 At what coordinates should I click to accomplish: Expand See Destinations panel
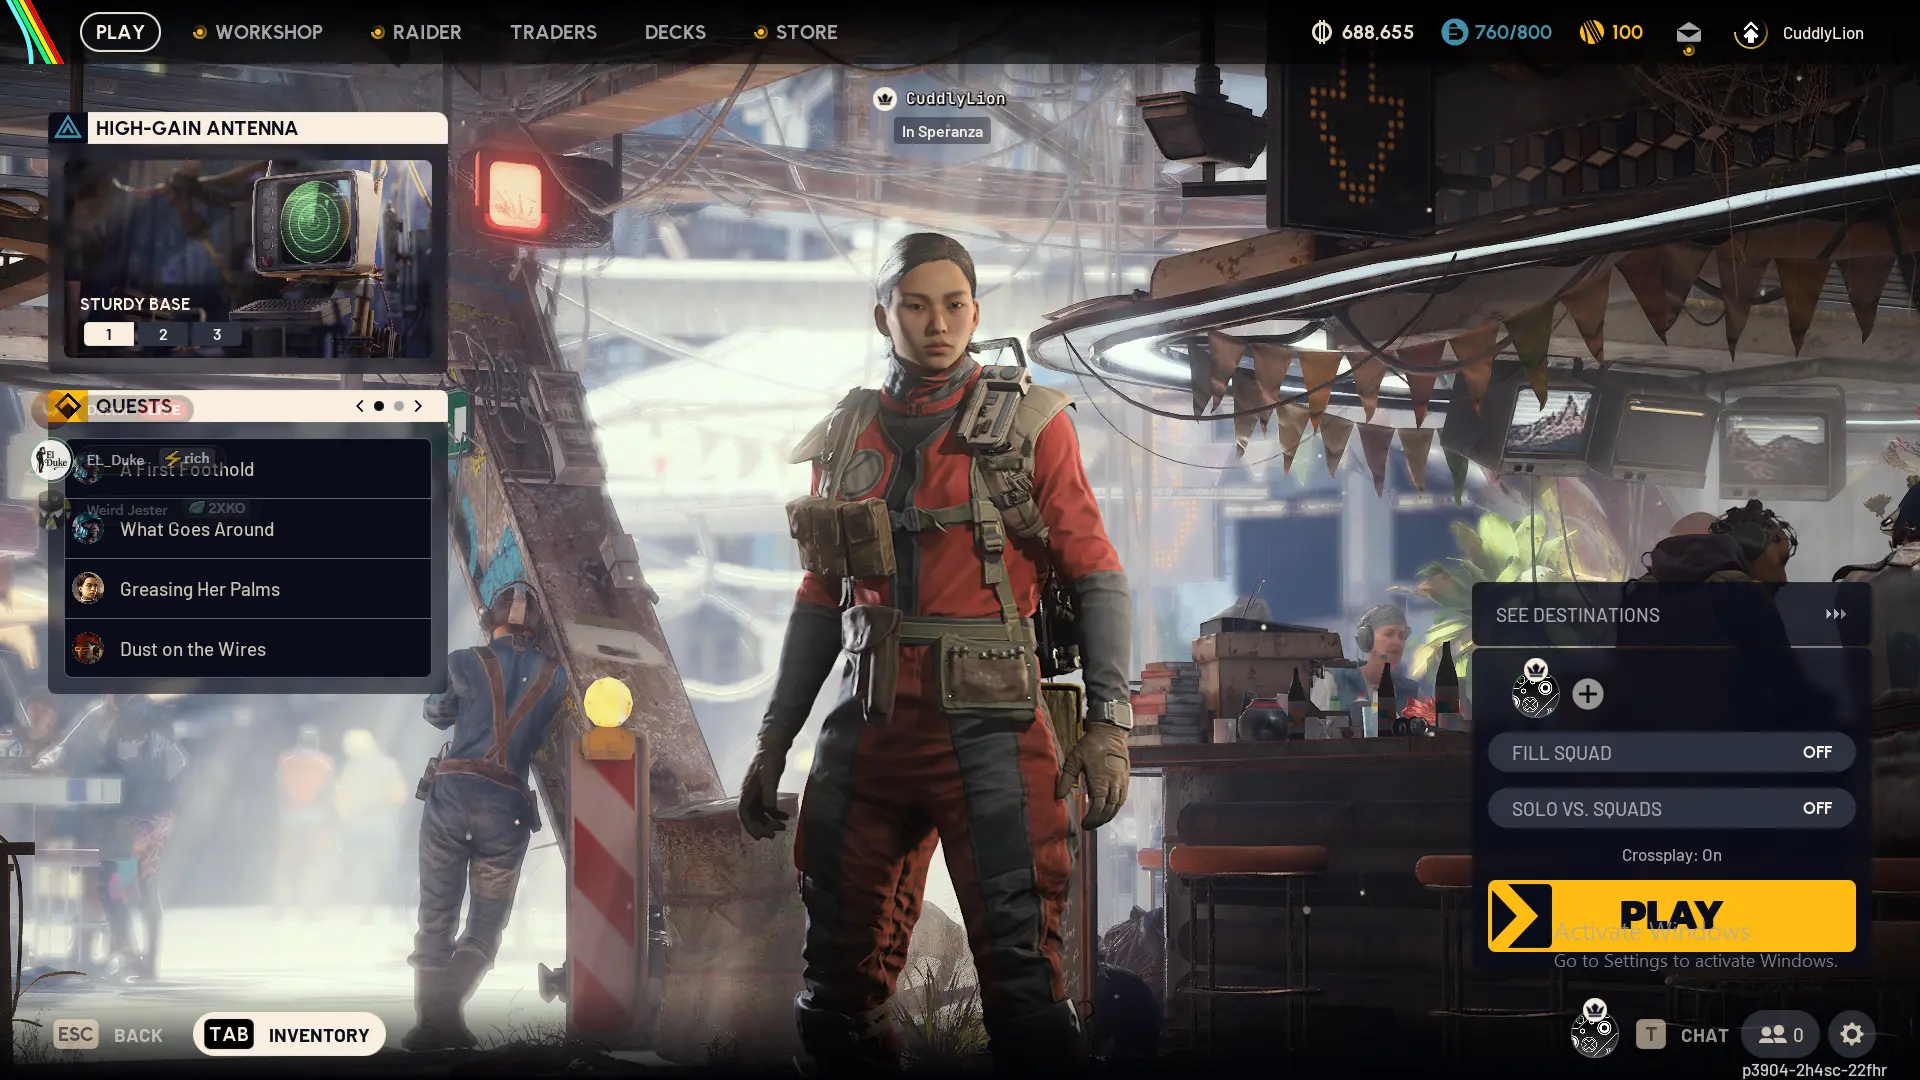(x=1671, y=615)
